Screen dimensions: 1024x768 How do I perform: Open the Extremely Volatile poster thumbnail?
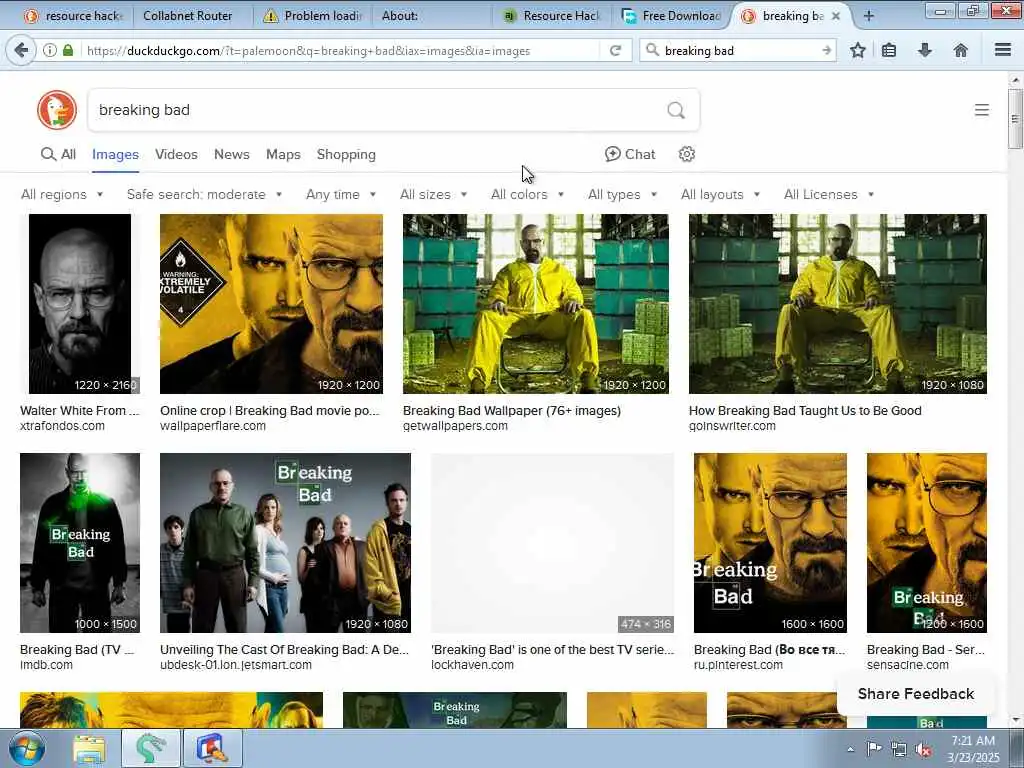coord(272,304)
